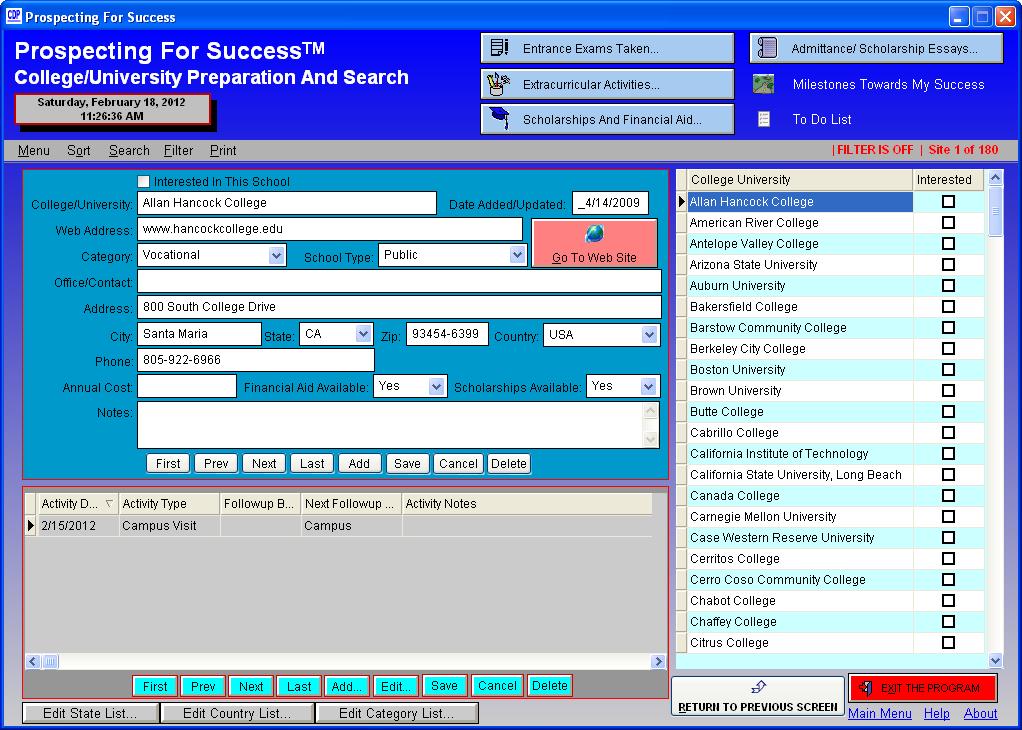1022x730 pixels.
Task: Click the activity row selector arrow
Action: click(30, 525)
